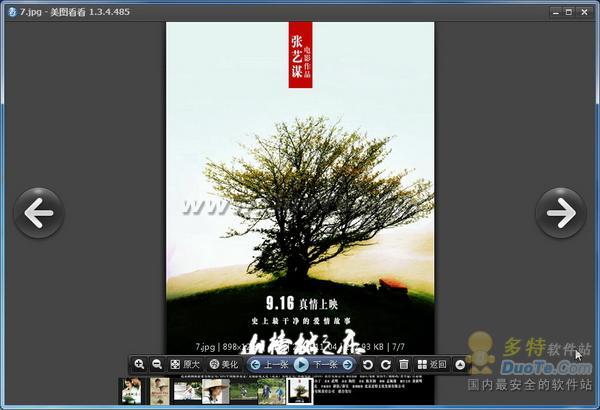Rotate the image clockwise
Image resolution: width=600 pixels, height=410 pixels.
385,364
